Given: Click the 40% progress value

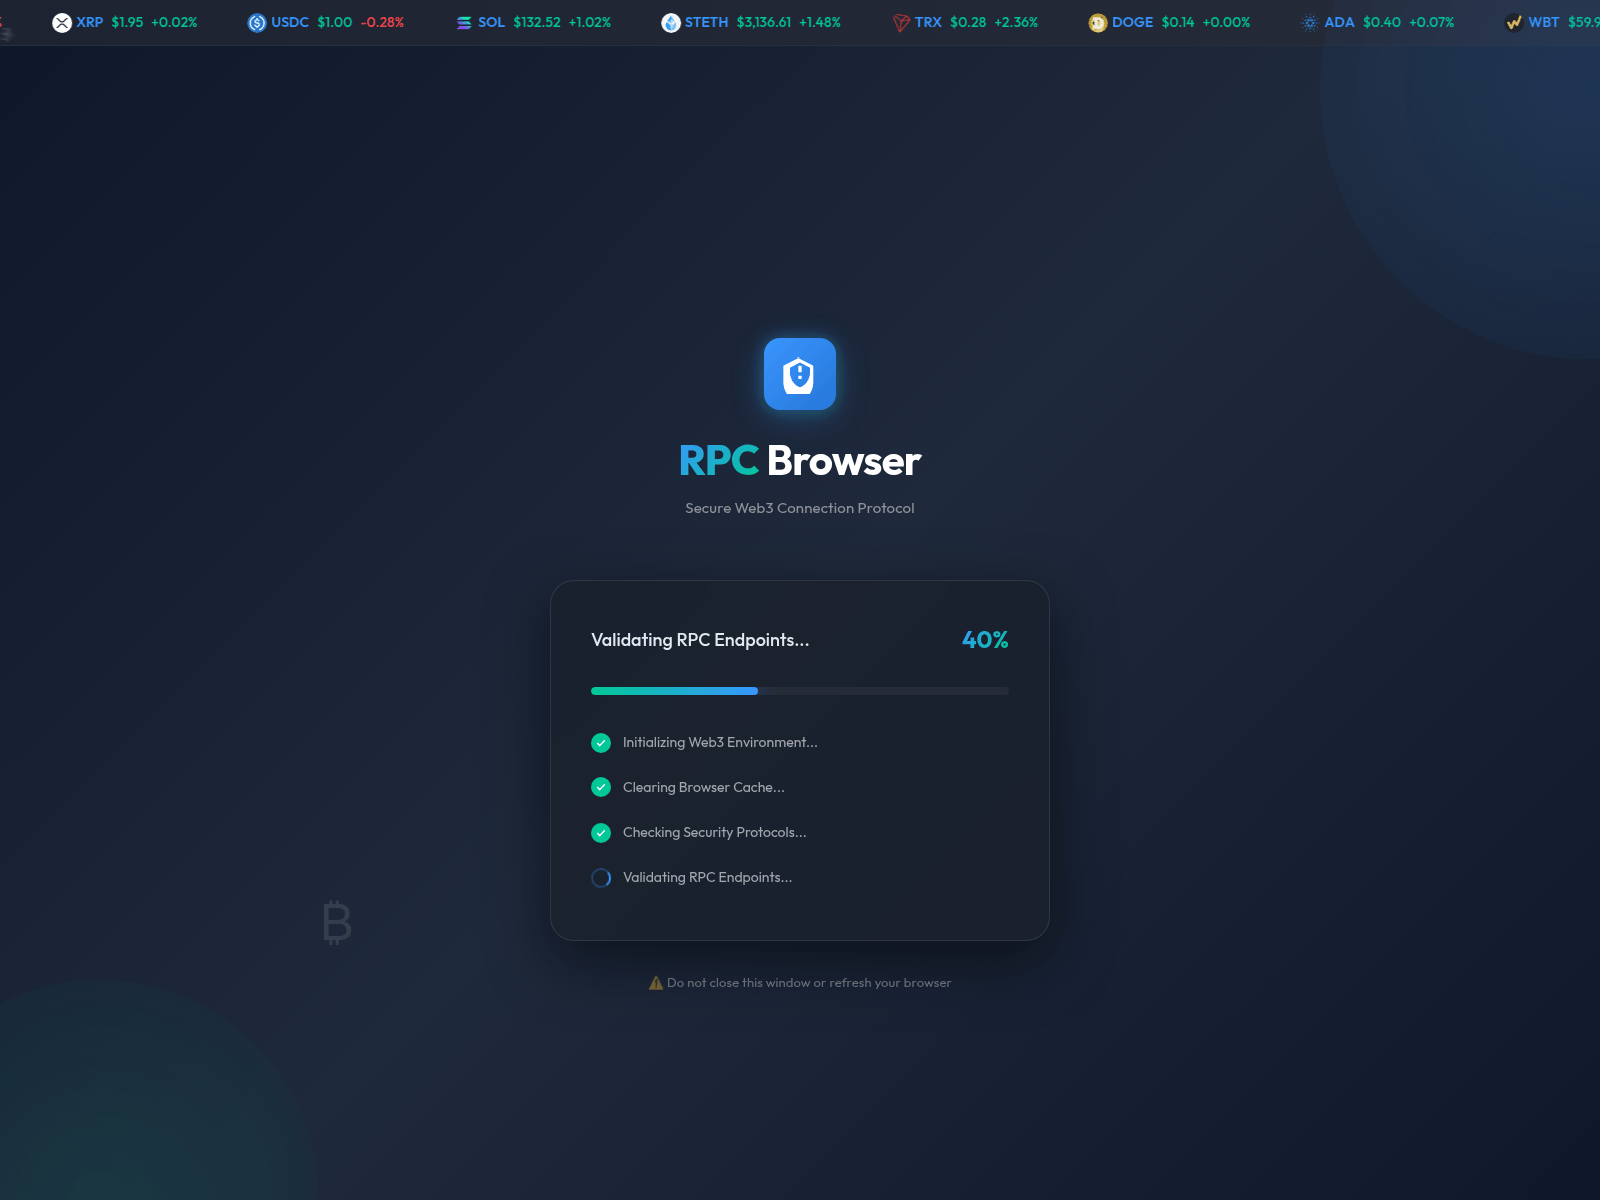Looking at the screenshot, I should pyautogui.click(x=985, y=640).
